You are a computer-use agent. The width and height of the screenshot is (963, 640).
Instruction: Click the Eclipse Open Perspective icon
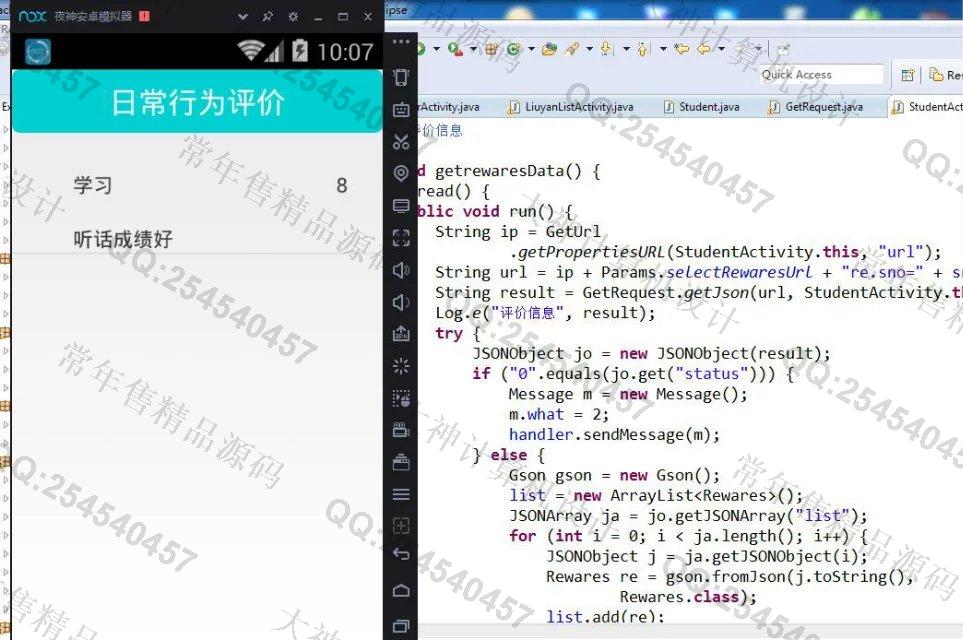(908, 75)
